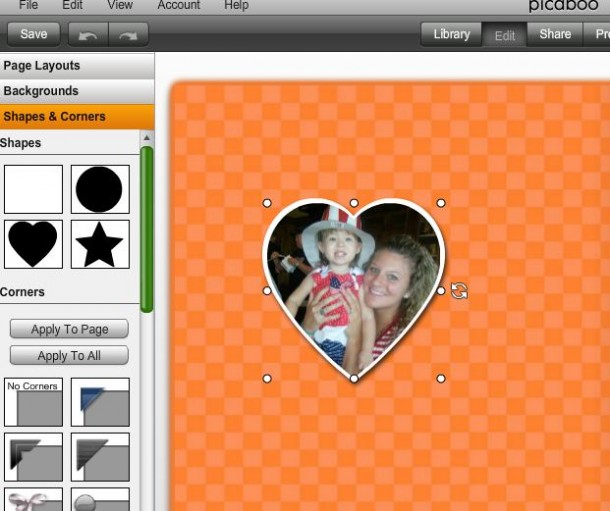Expand the Backgrounds panel
The image size is (610, 511).
77,91
